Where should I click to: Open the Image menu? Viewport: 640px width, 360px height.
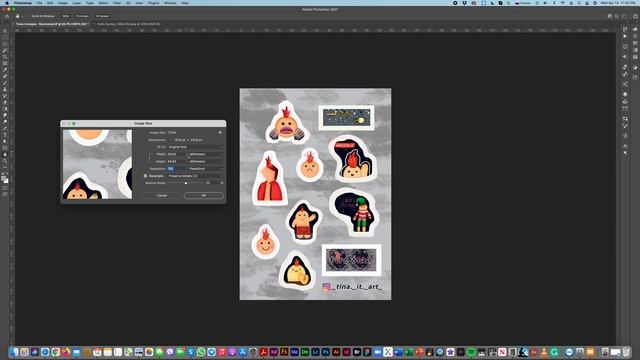62,3
